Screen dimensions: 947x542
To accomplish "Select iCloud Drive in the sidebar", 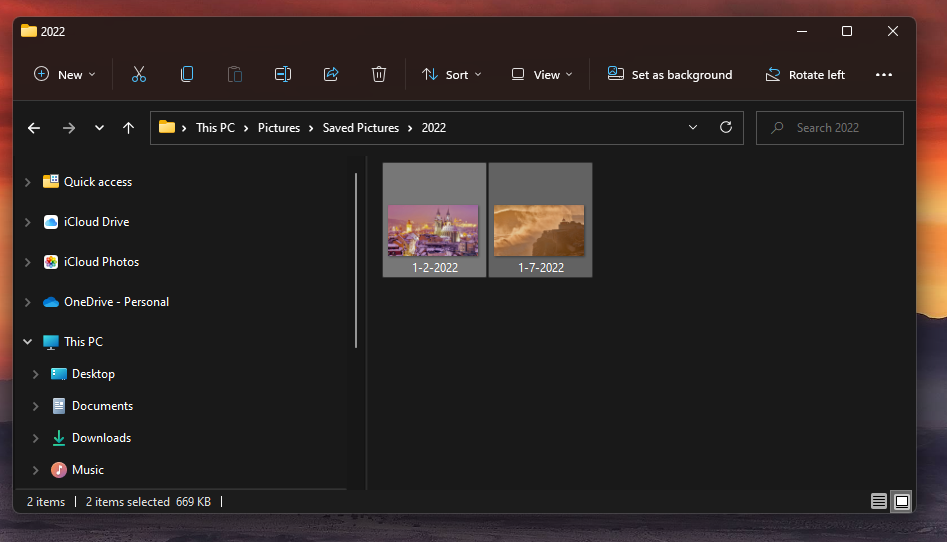I will pos(97,222).
